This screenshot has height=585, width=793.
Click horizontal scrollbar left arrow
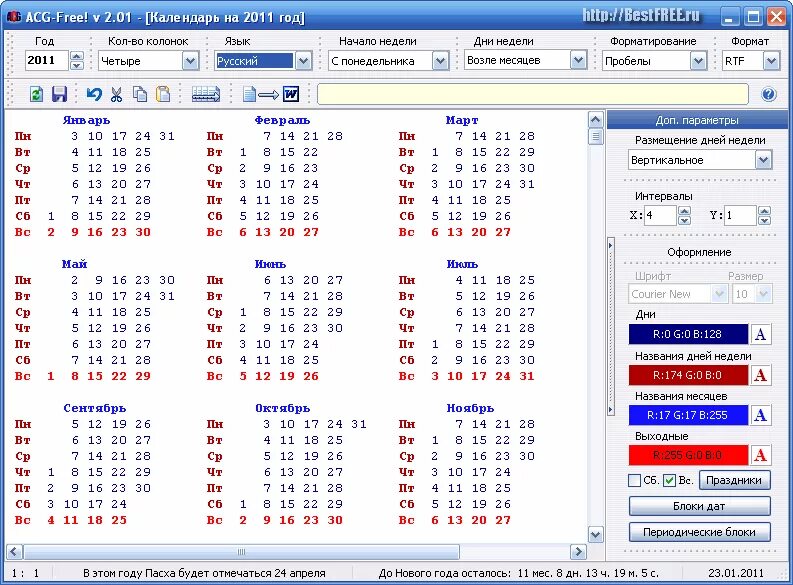click(14, 552)
